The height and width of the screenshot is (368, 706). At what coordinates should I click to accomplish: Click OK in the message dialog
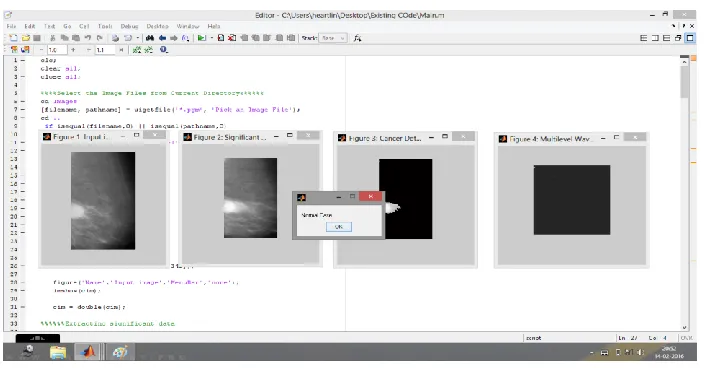pyautogui.click(x=339, y=227)
